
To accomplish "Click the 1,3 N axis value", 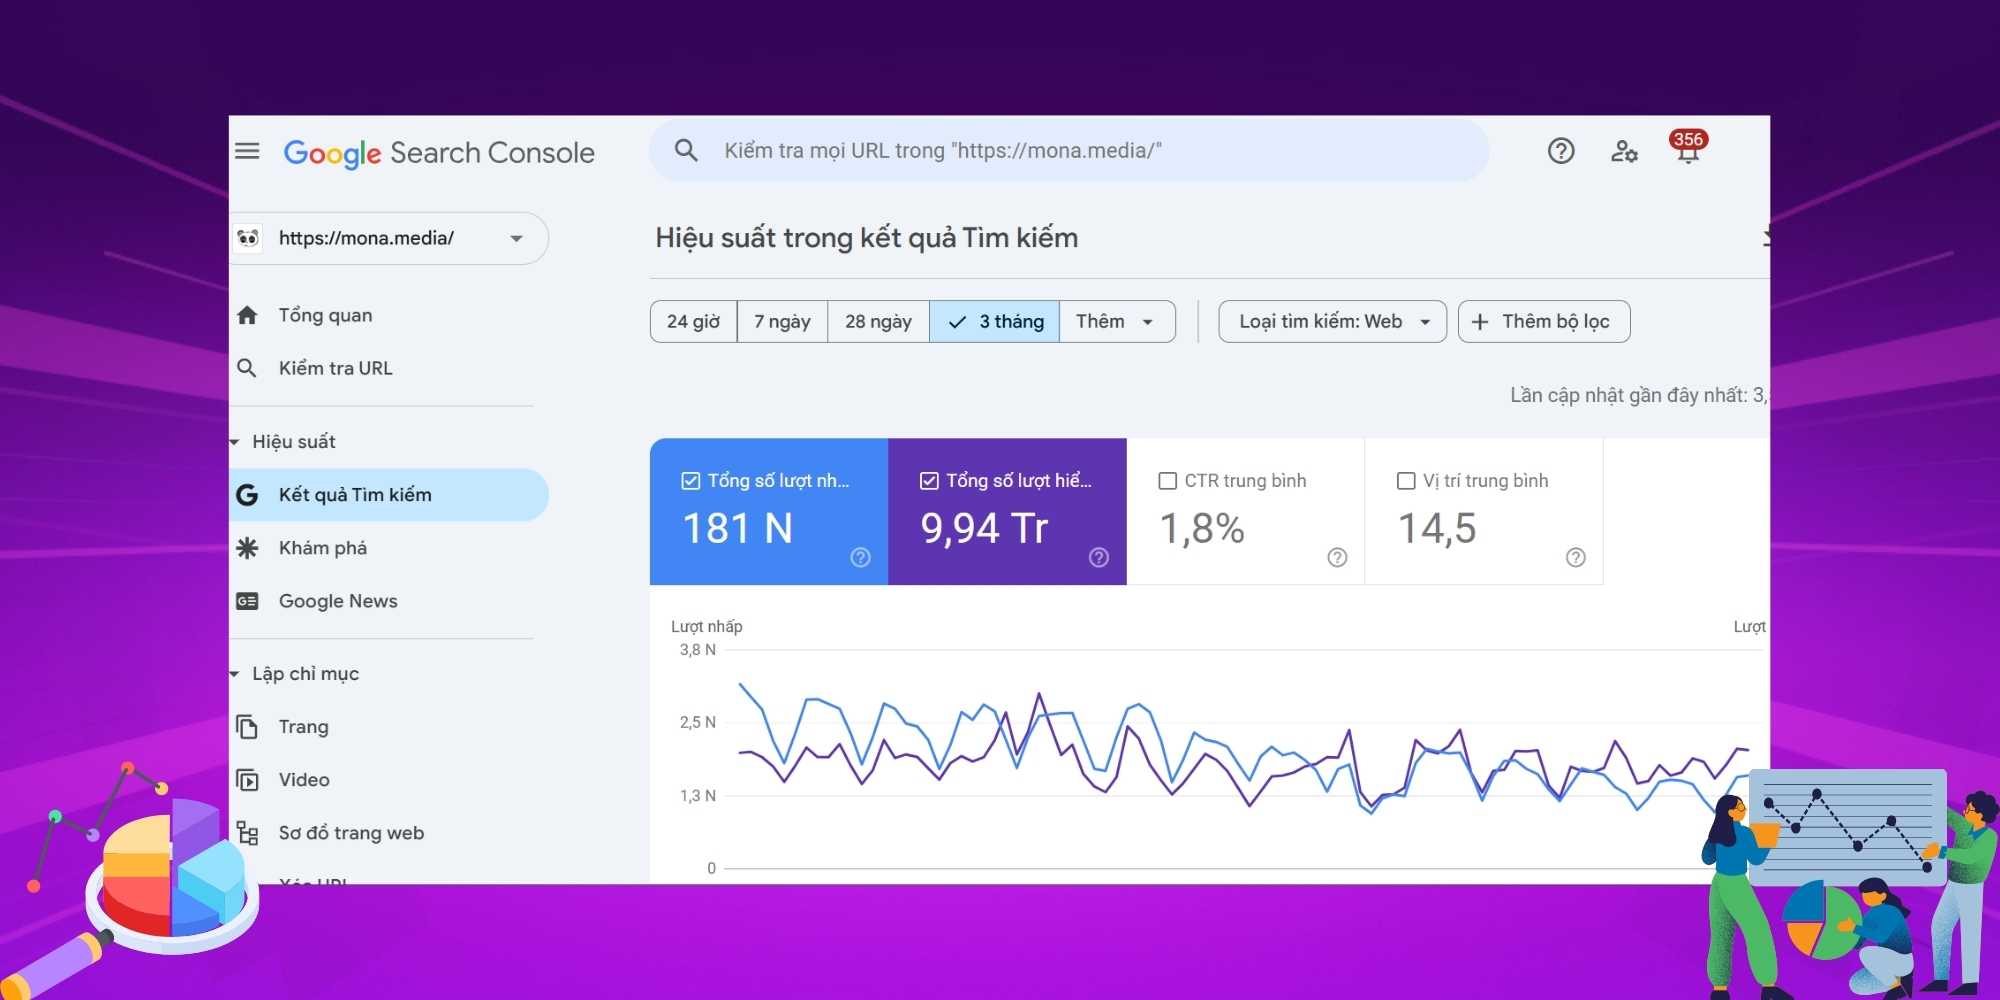I will [697, 796].
